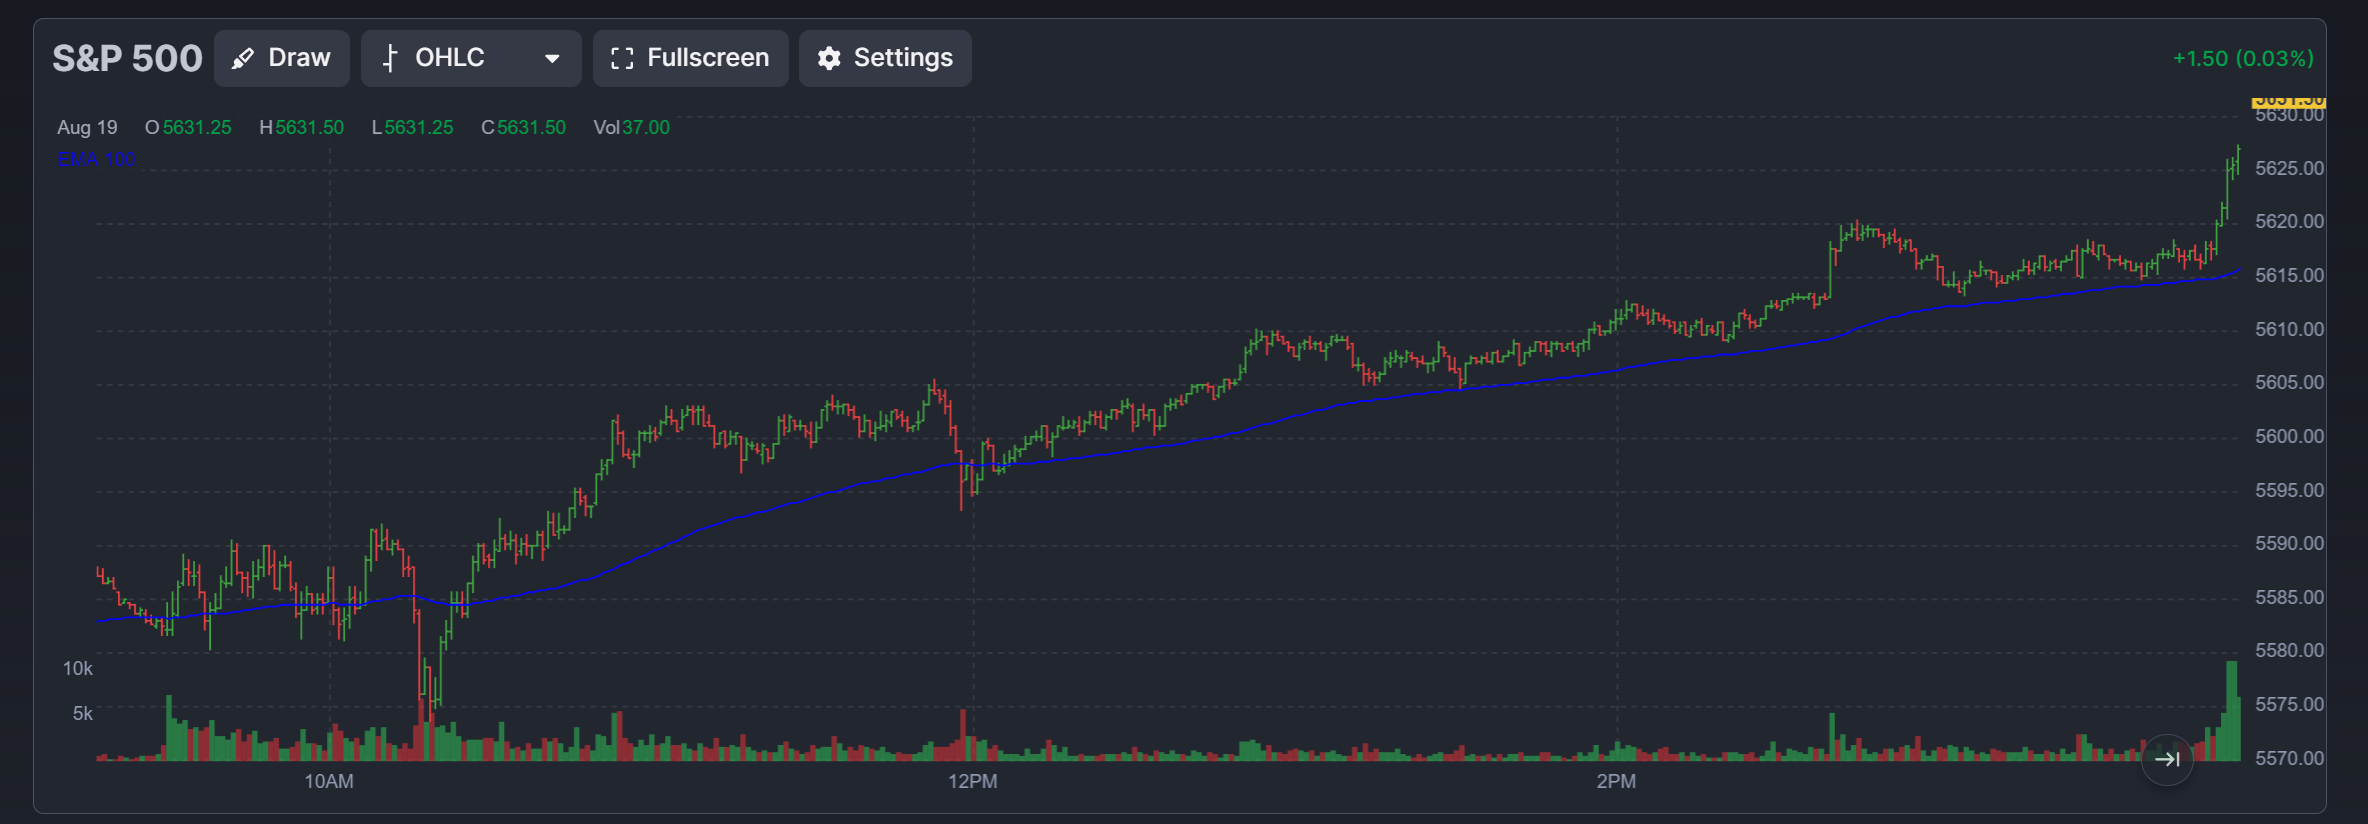Click the 5590.00 price axis label

2290,543
